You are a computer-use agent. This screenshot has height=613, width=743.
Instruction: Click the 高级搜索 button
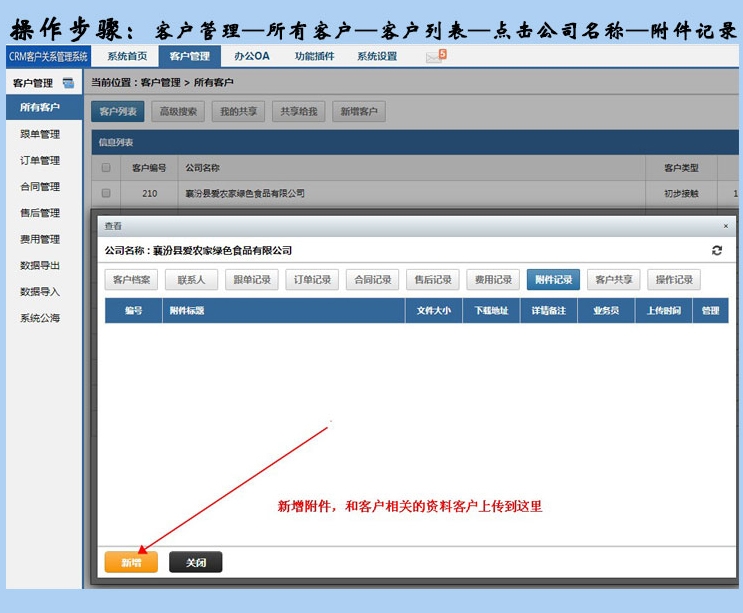pyautogui.click(x=178, y=111)
